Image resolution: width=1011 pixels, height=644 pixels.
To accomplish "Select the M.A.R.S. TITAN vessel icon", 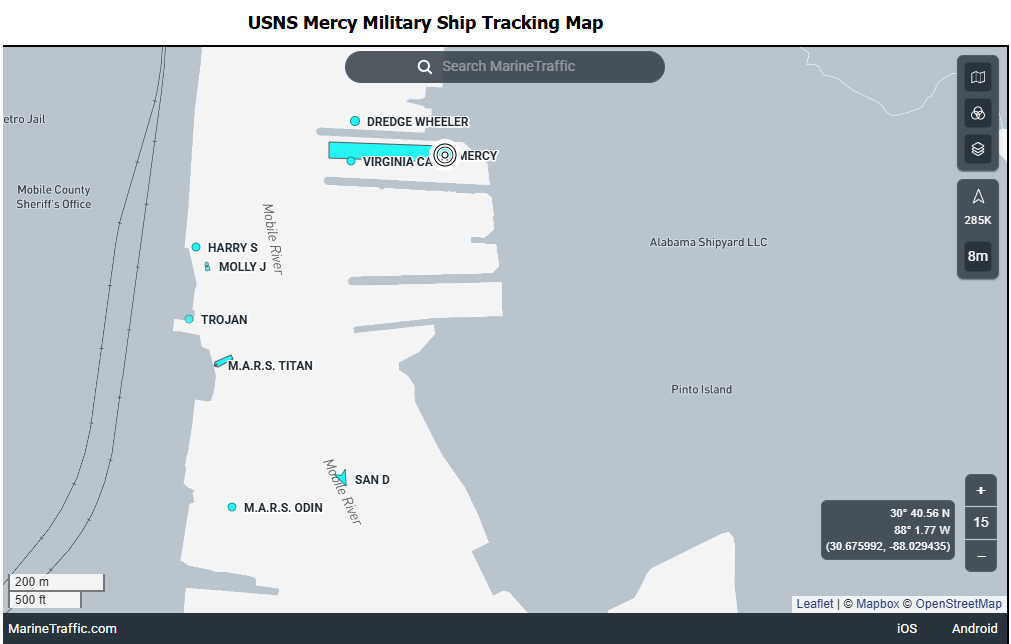I will [x=223, y=361].
